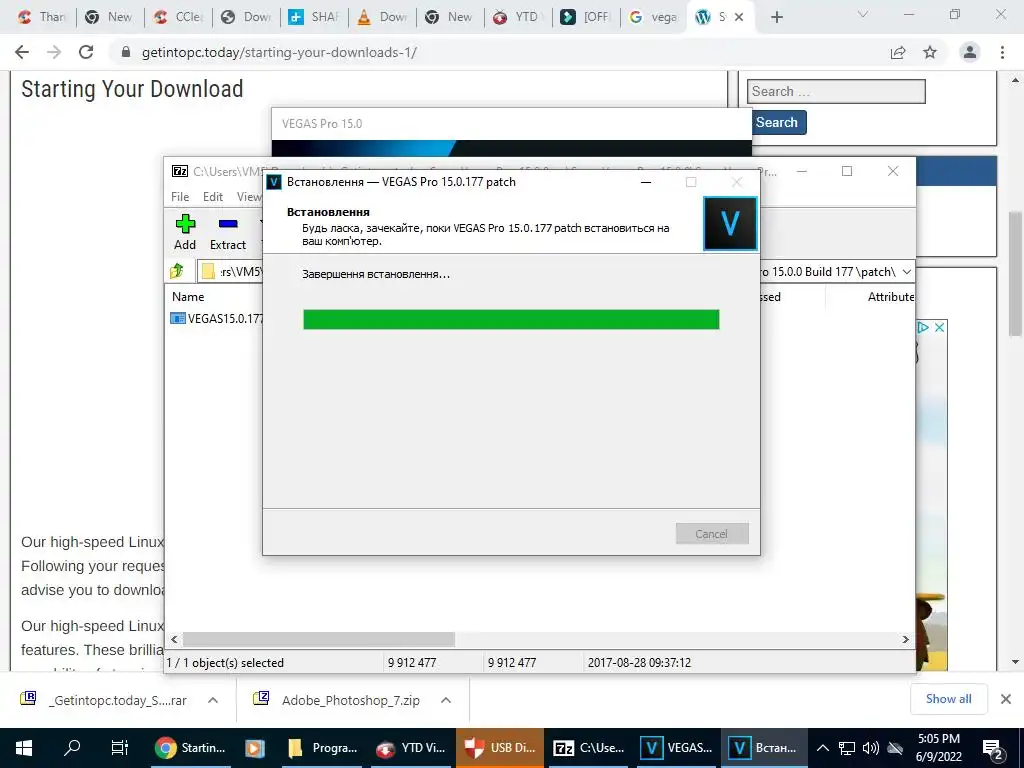
Task: Open network icon in system tray
Action: pyautogui.click(x=847, y=748)
